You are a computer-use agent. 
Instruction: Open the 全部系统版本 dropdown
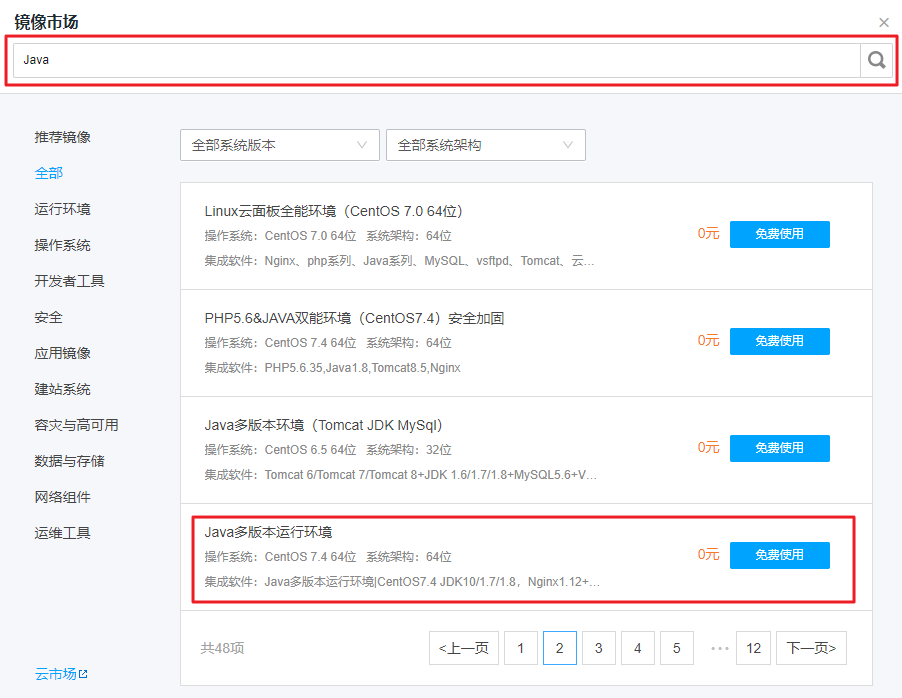point(280,145)
